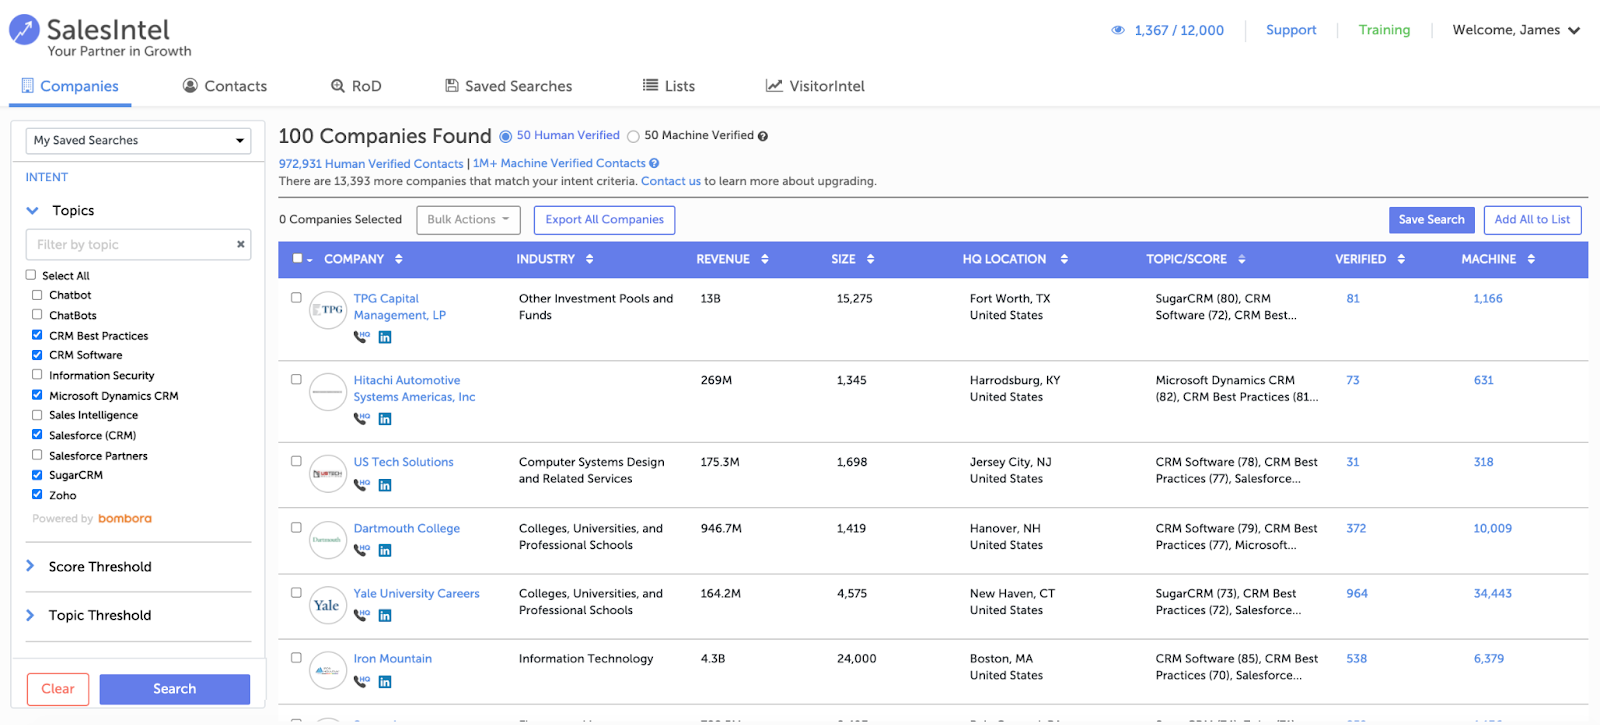Click the Add All to List button
1600x725 pixels.
(1532, 220)
